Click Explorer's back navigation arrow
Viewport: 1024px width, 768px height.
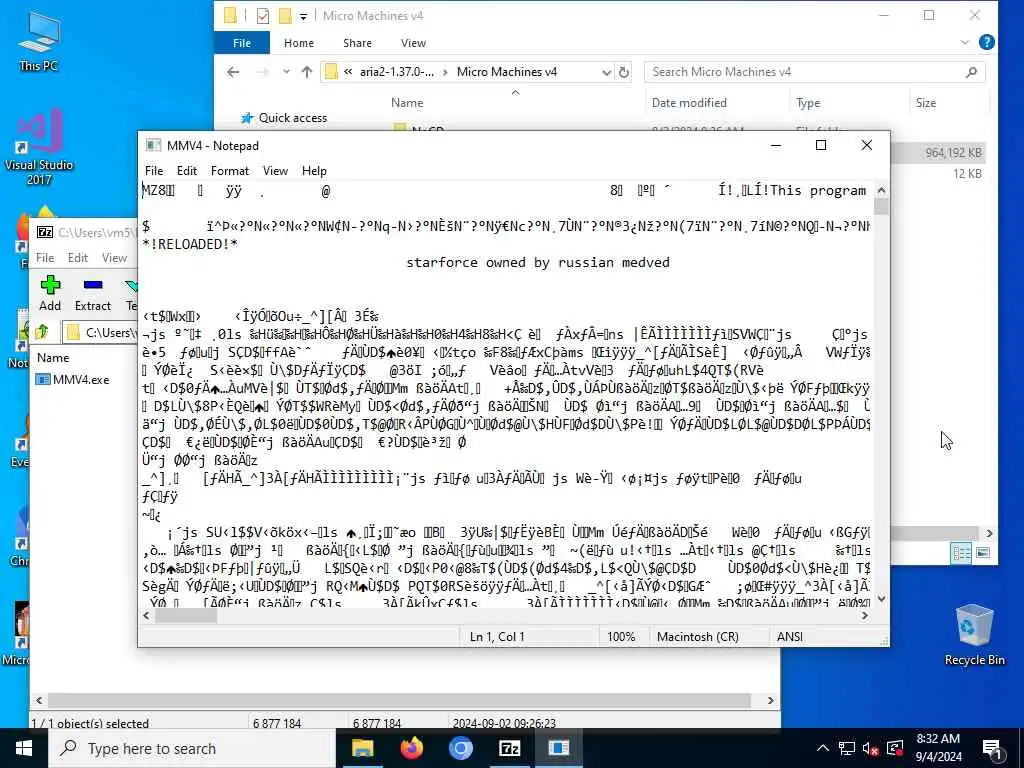click(x=233, y=72)
